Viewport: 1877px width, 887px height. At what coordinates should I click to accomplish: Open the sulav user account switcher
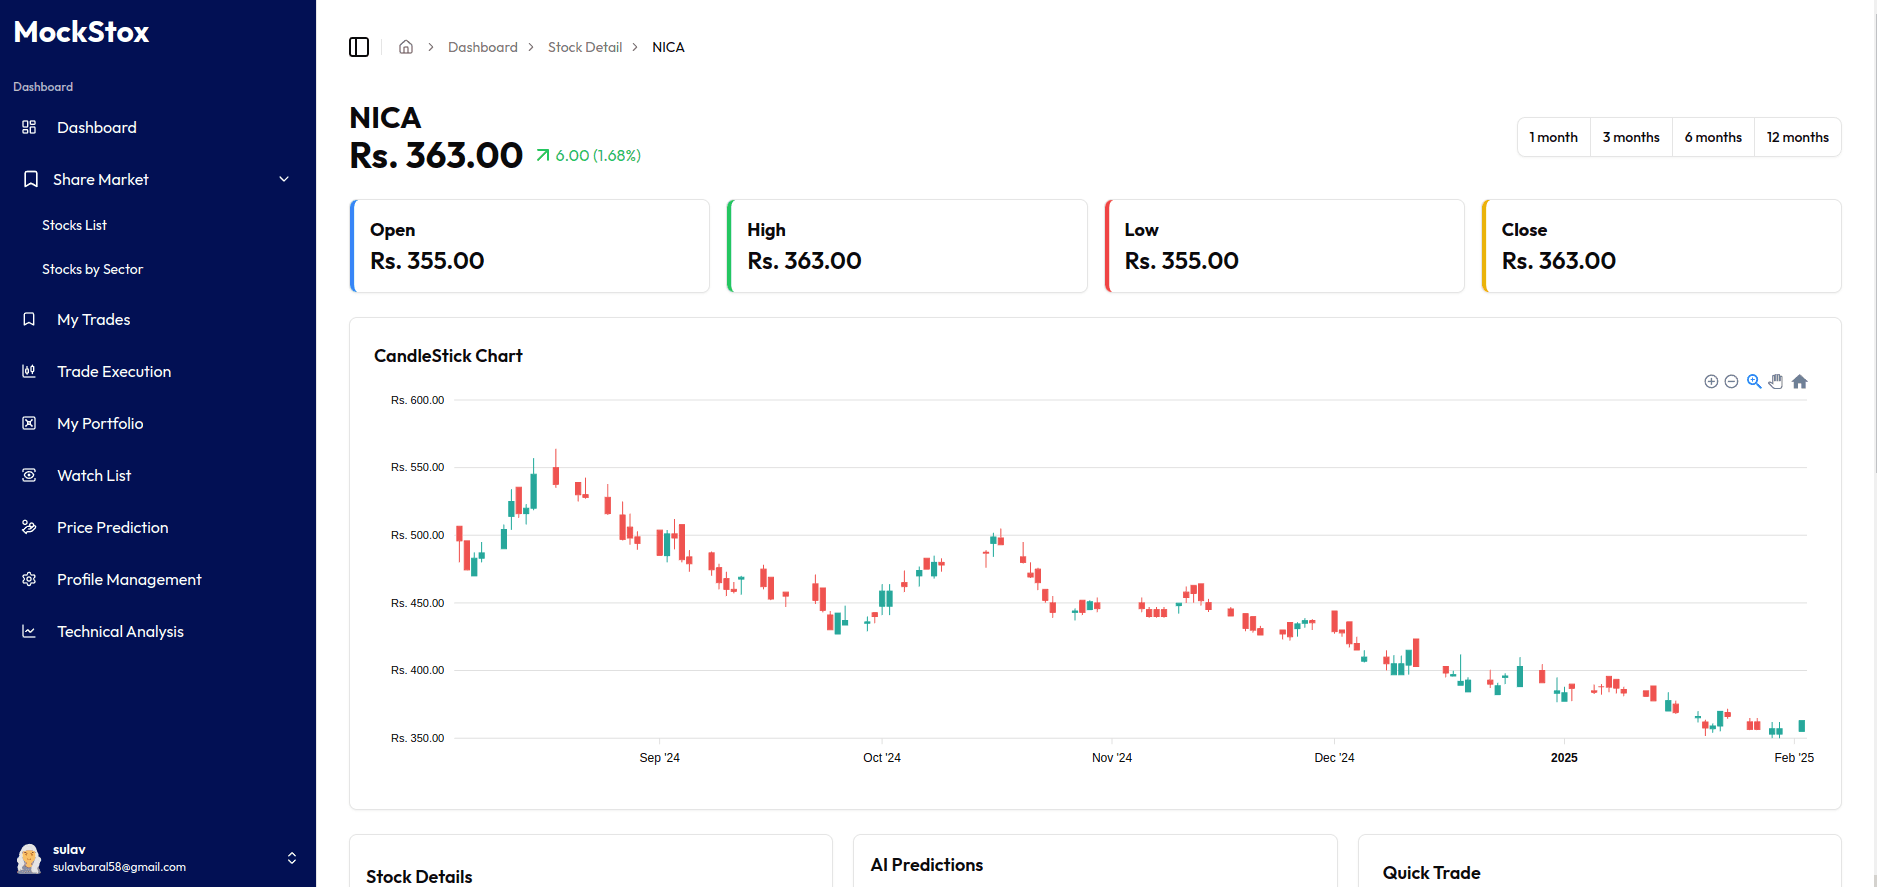click(291, 858)
